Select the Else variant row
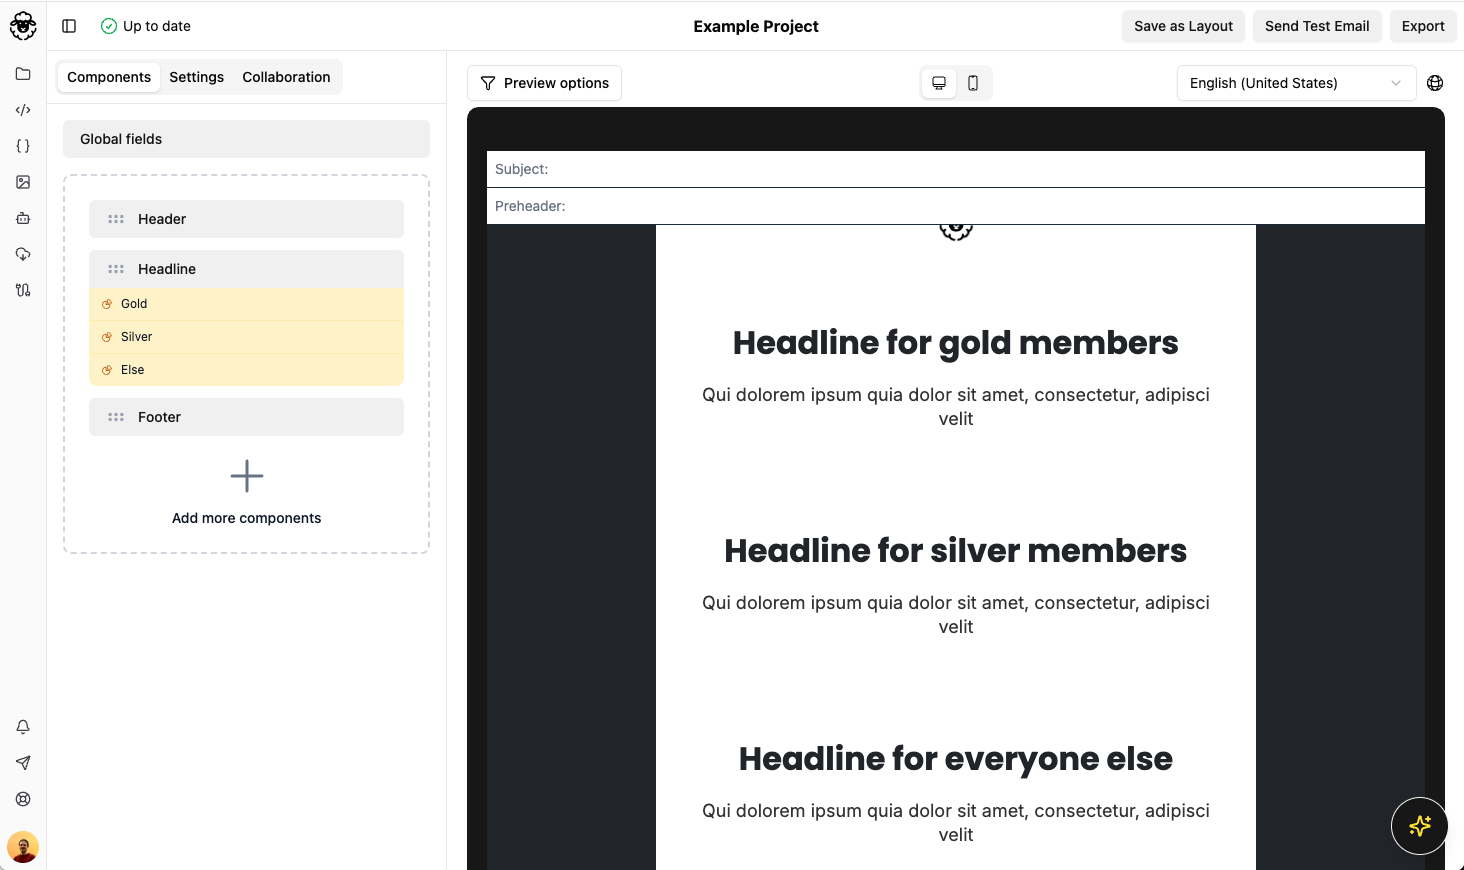Image resolution: width=1464 pixels, height=870 pixels. [246, 370]
